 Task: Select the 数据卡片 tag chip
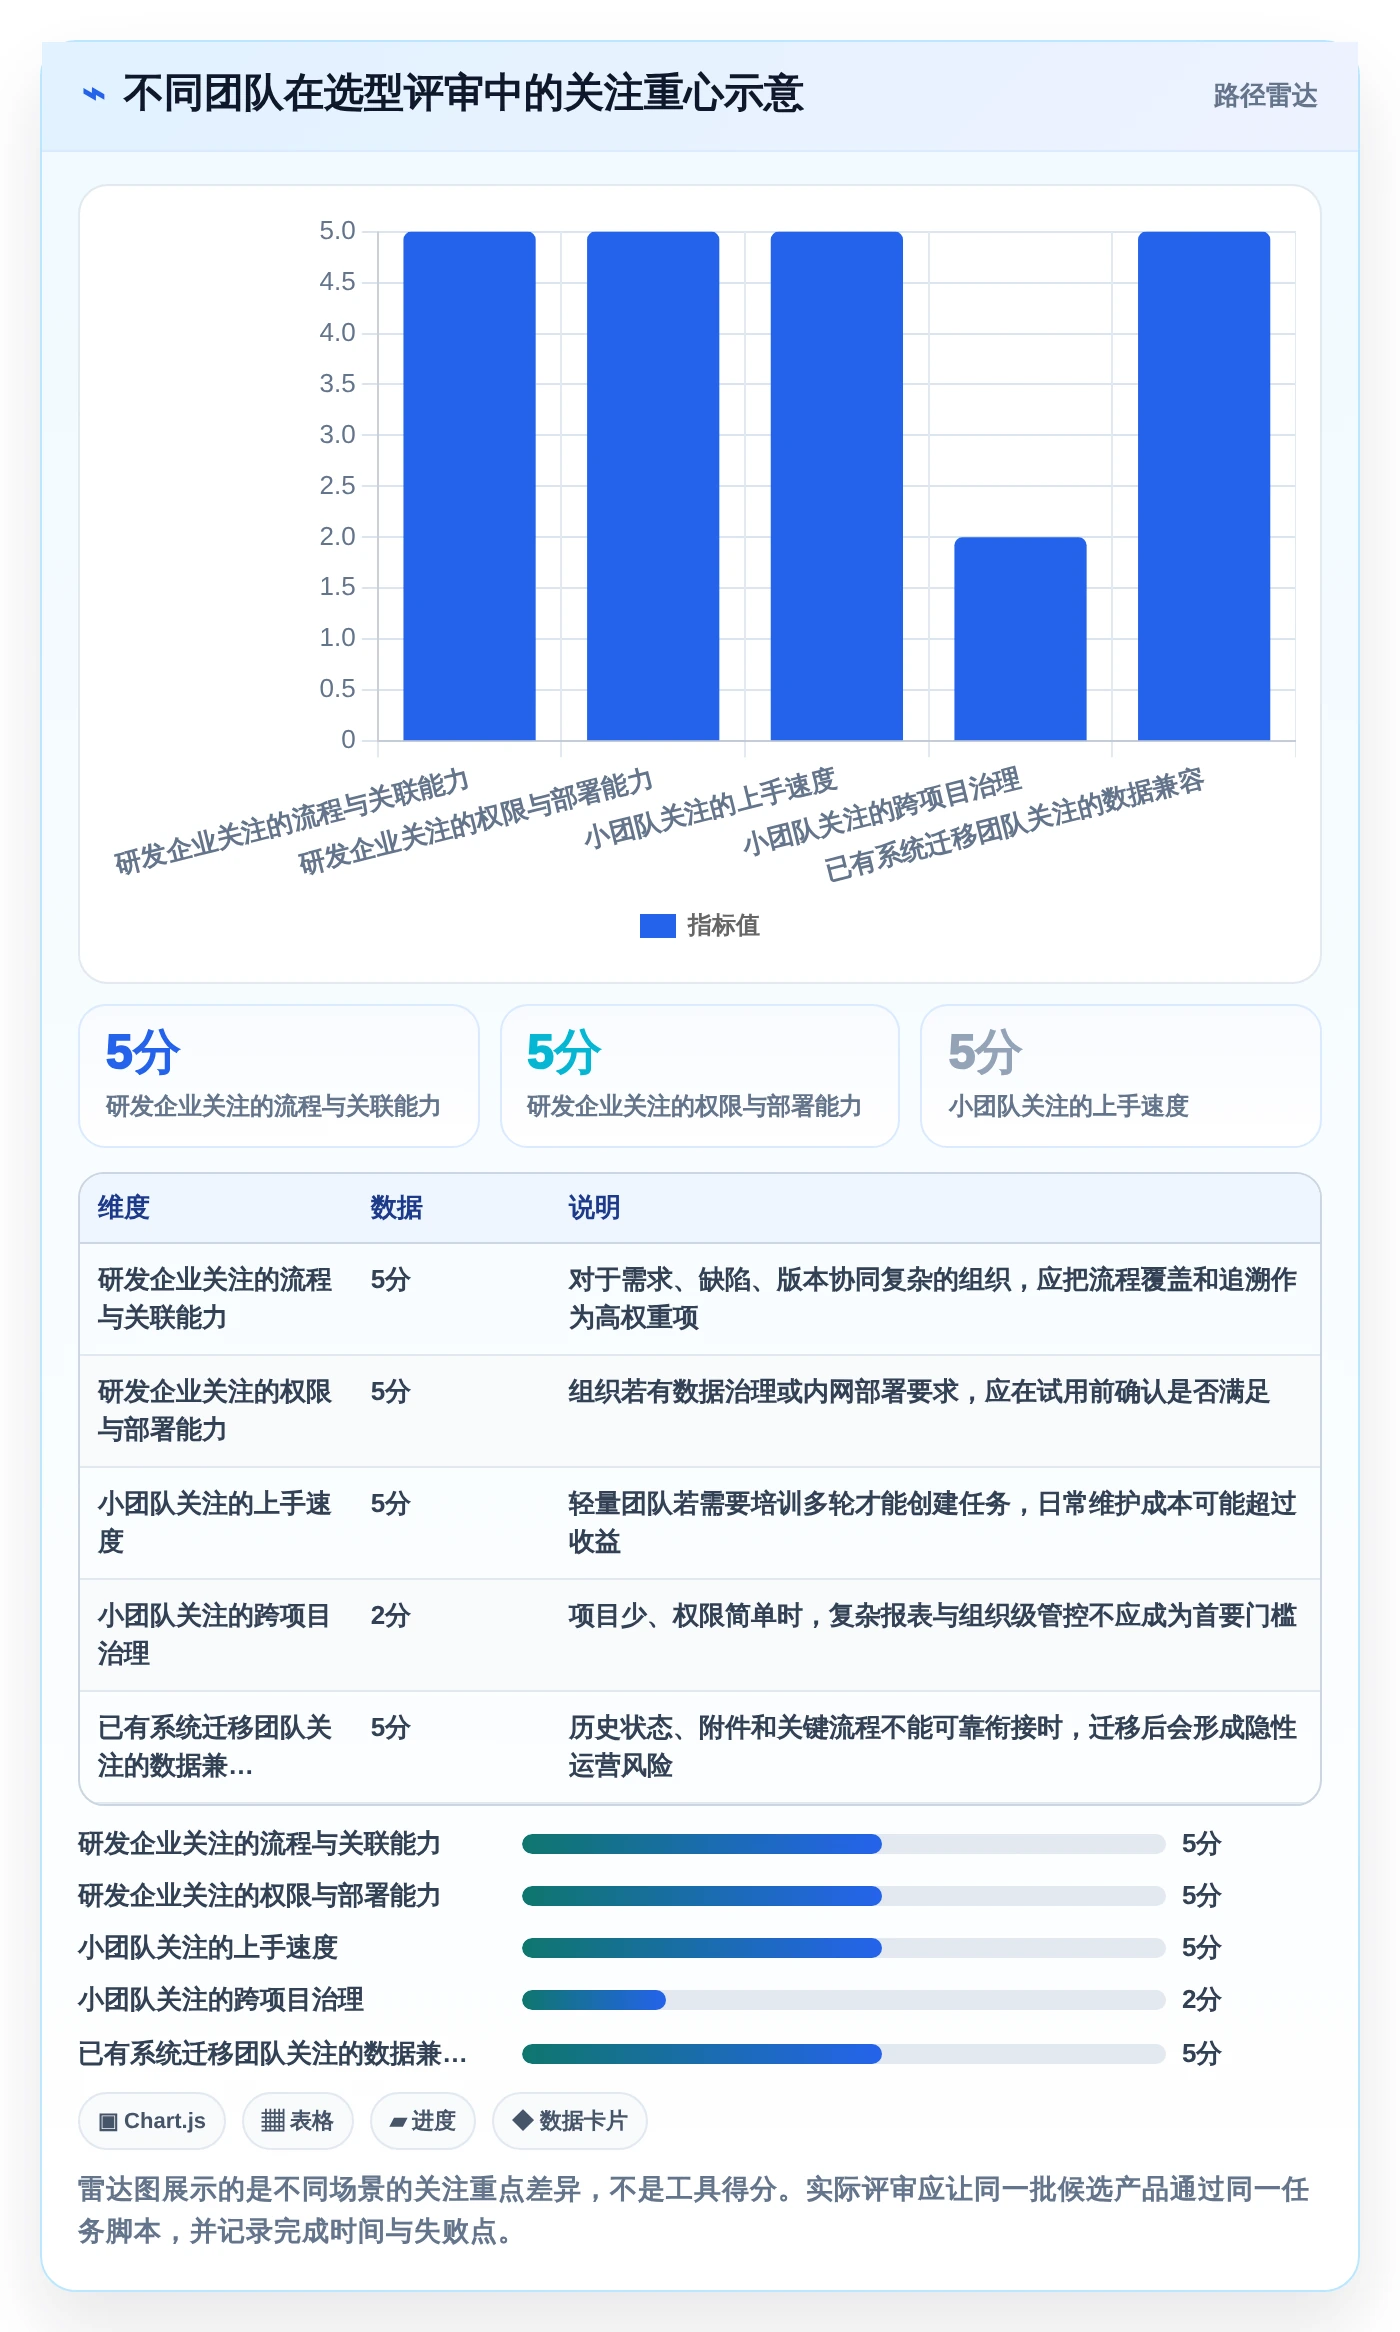569,2120
